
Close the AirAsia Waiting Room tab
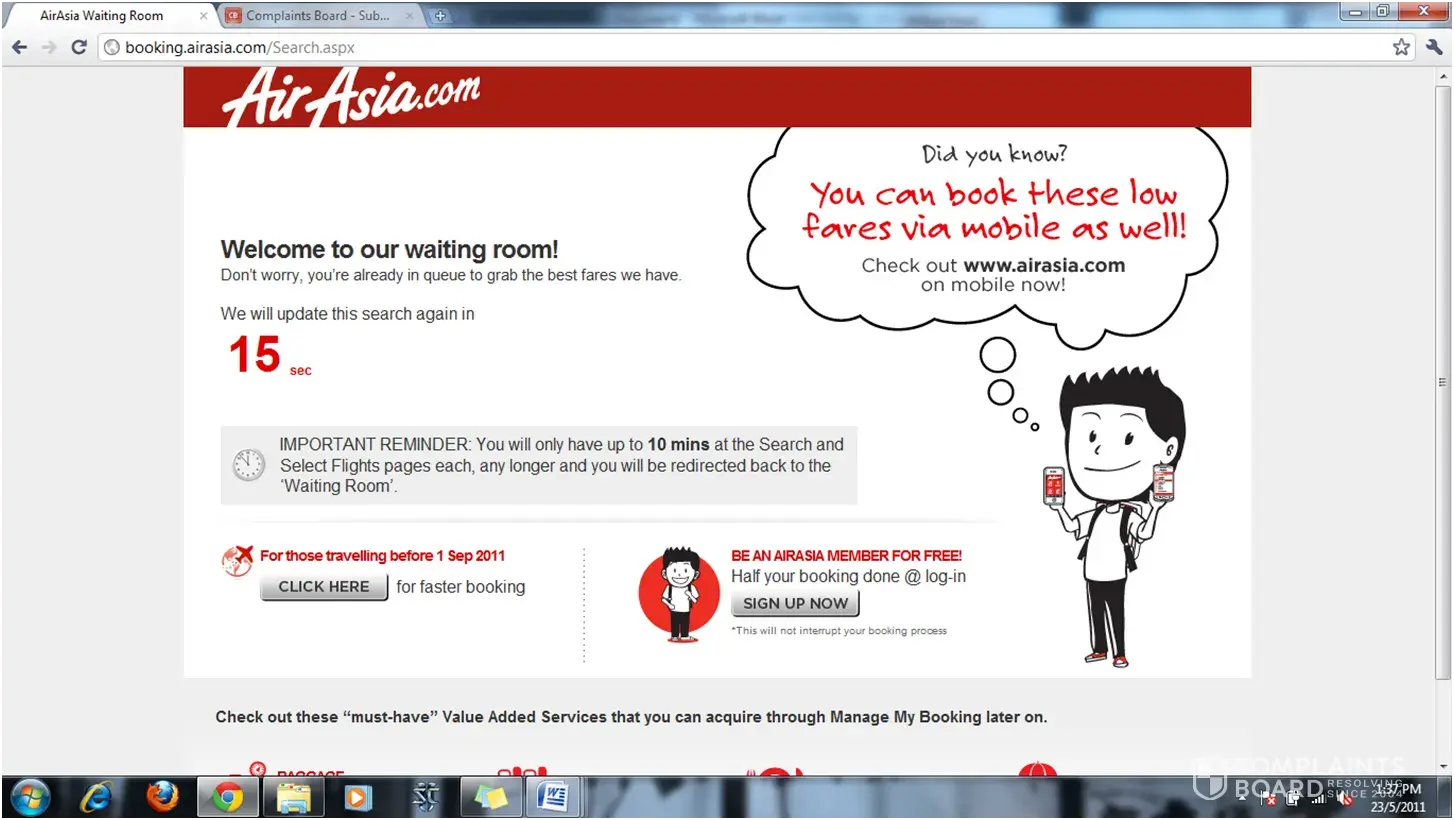[x=204, y=16]
